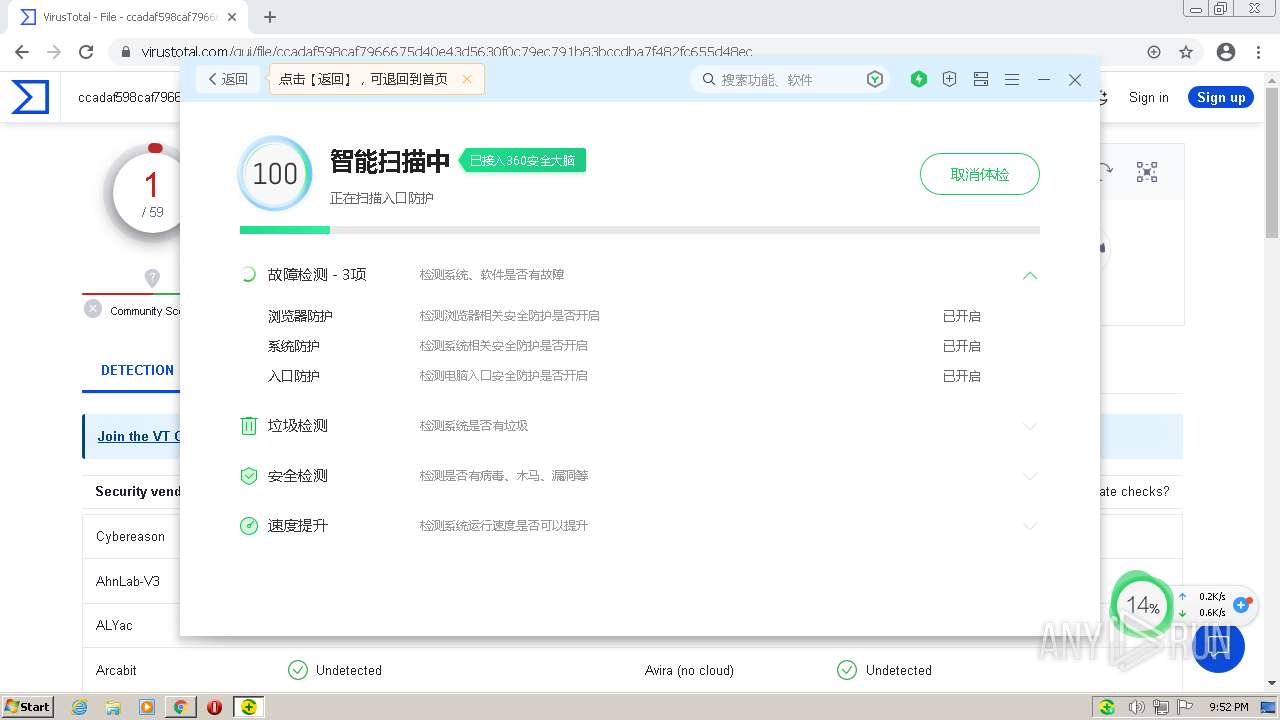Go back in Chrome

[x=22, y=52]
